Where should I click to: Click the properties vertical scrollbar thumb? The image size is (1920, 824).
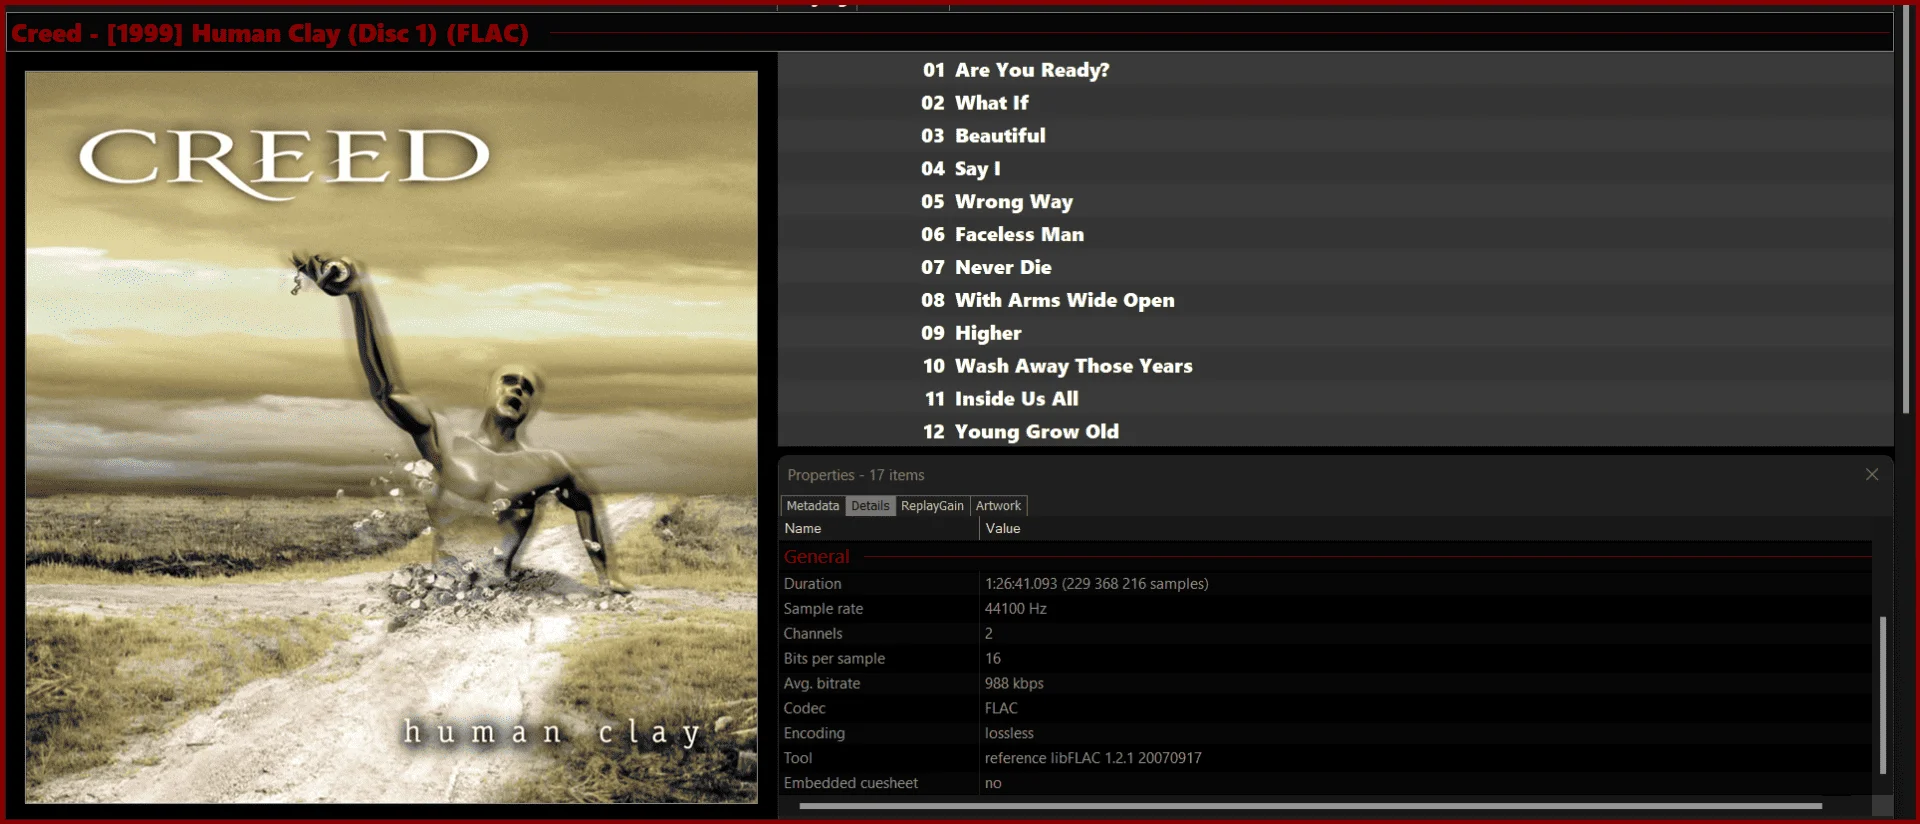[1883, 695]
